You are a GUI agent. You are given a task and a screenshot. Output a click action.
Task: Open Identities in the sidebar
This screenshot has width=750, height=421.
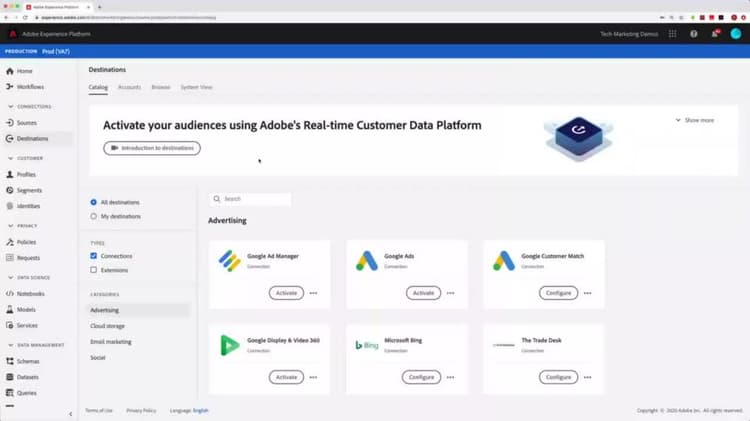[x=23, y=206]
